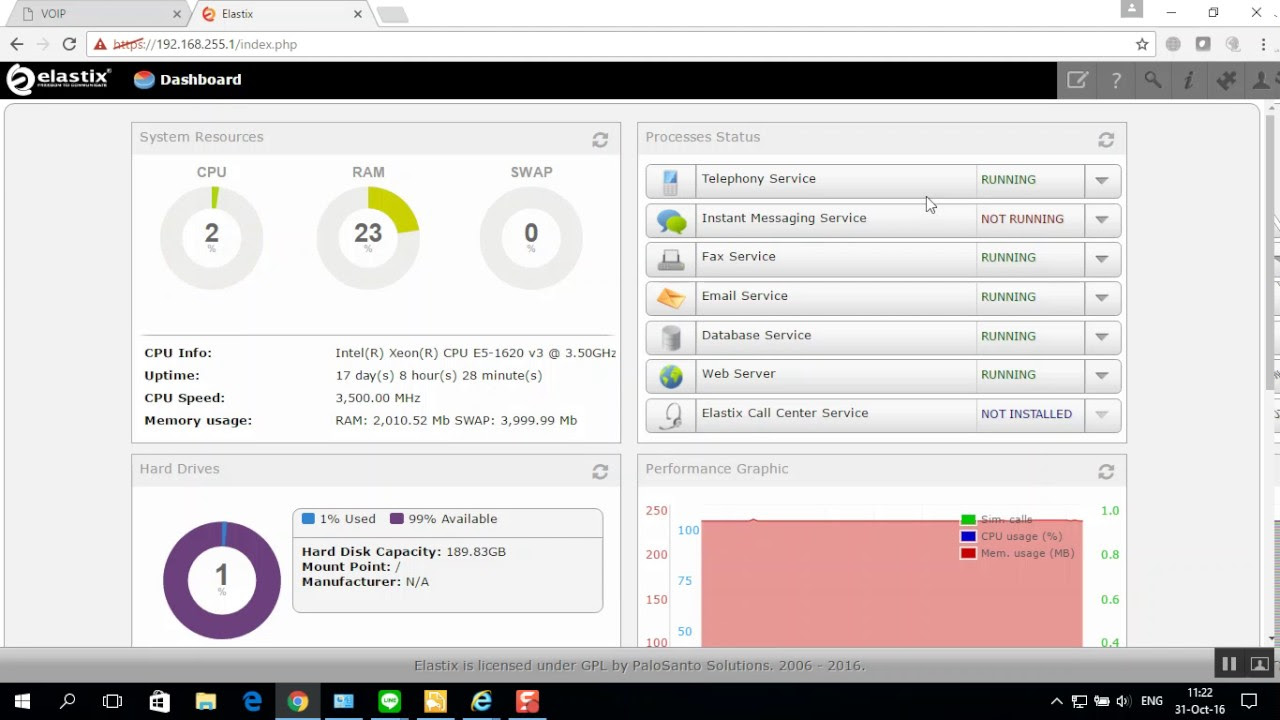Click the address bar URL field
1280x720 pixels.
[620, 44]
